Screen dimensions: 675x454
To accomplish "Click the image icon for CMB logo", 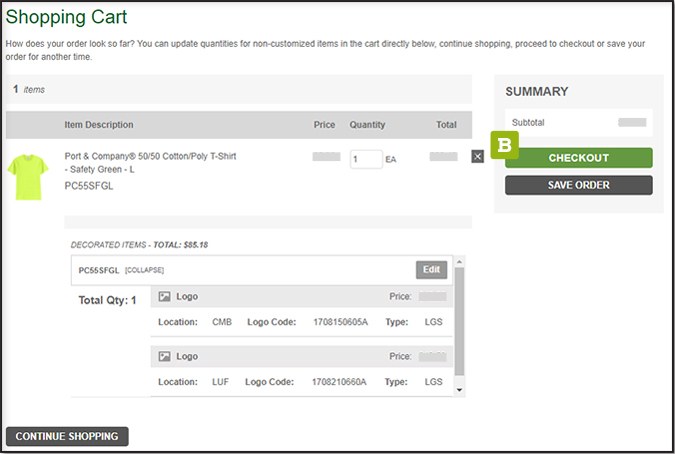I will click(165, 297).
